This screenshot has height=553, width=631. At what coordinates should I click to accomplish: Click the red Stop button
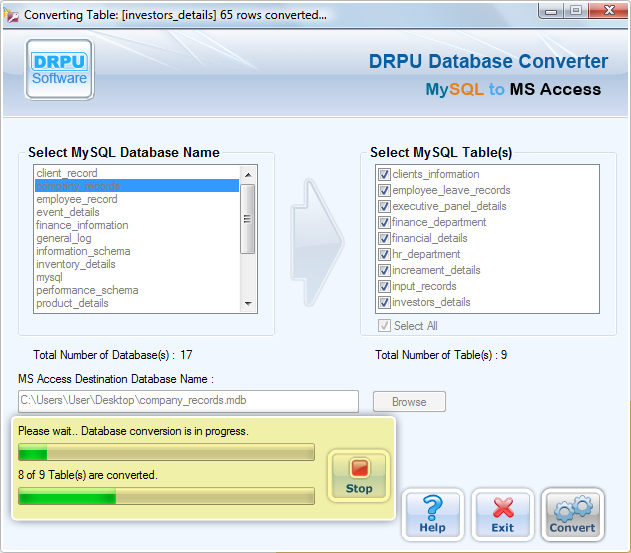click(359, 476)
